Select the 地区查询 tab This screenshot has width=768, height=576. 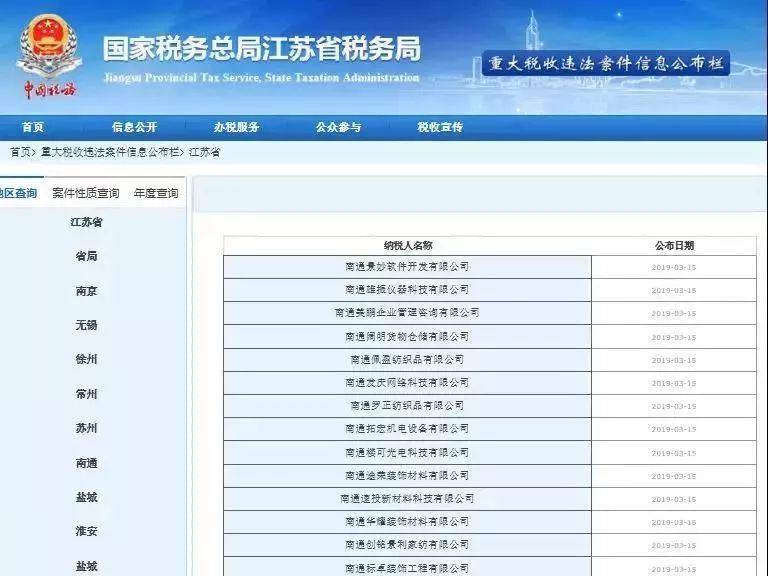[x=18, y=193]
